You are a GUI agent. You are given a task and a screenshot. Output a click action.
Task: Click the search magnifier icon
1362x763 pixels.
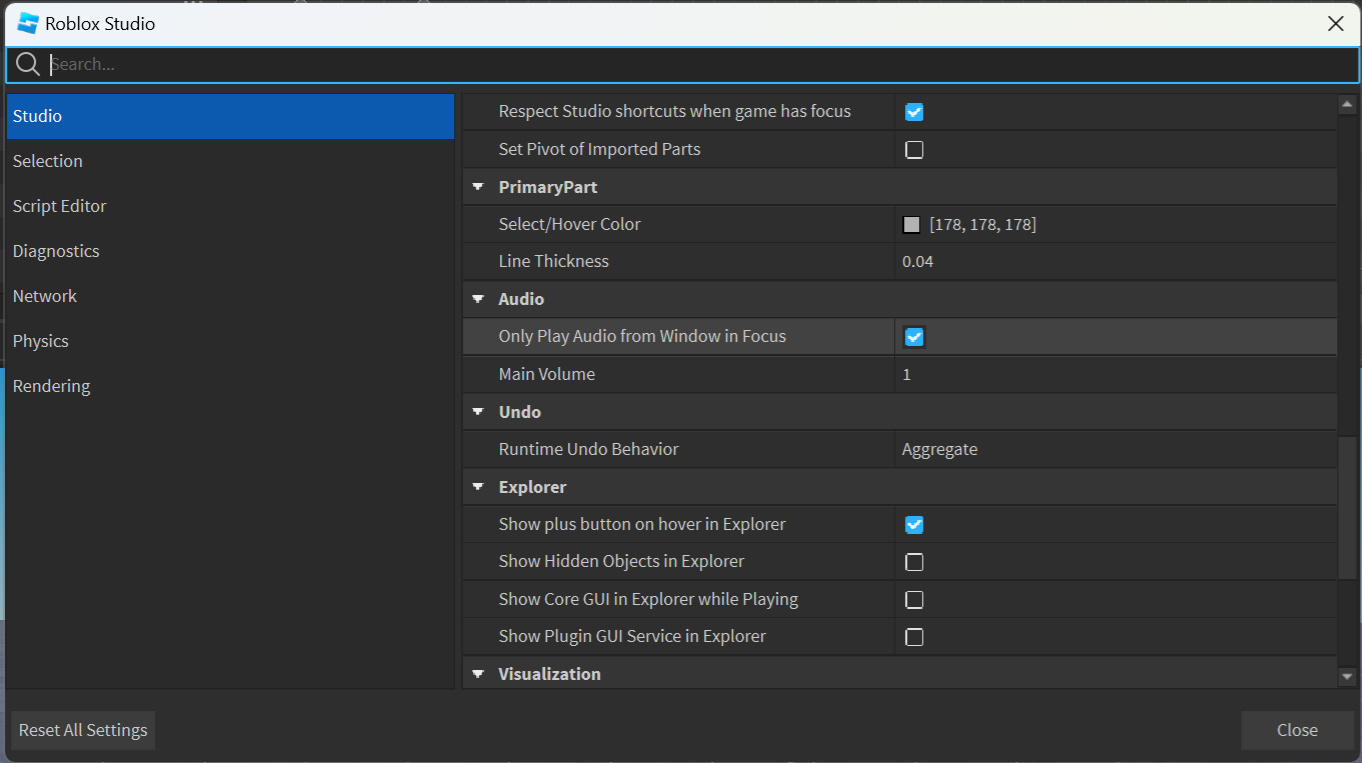(28, 65)
